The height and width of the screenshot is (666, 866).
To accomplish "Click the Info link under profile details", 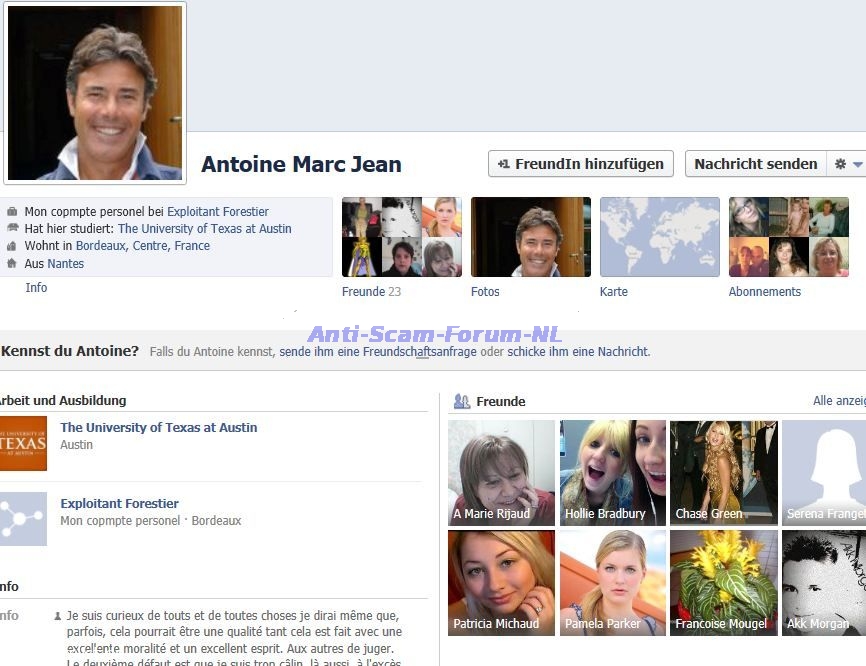I will click(x=36, y=288).
